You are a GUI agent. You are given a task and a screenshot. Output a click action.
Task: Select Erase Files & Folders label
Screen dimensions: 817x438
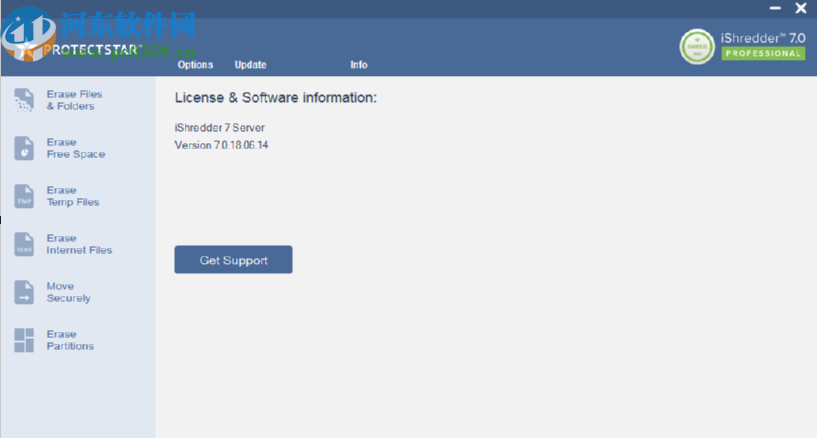click(x=74, y=100)
